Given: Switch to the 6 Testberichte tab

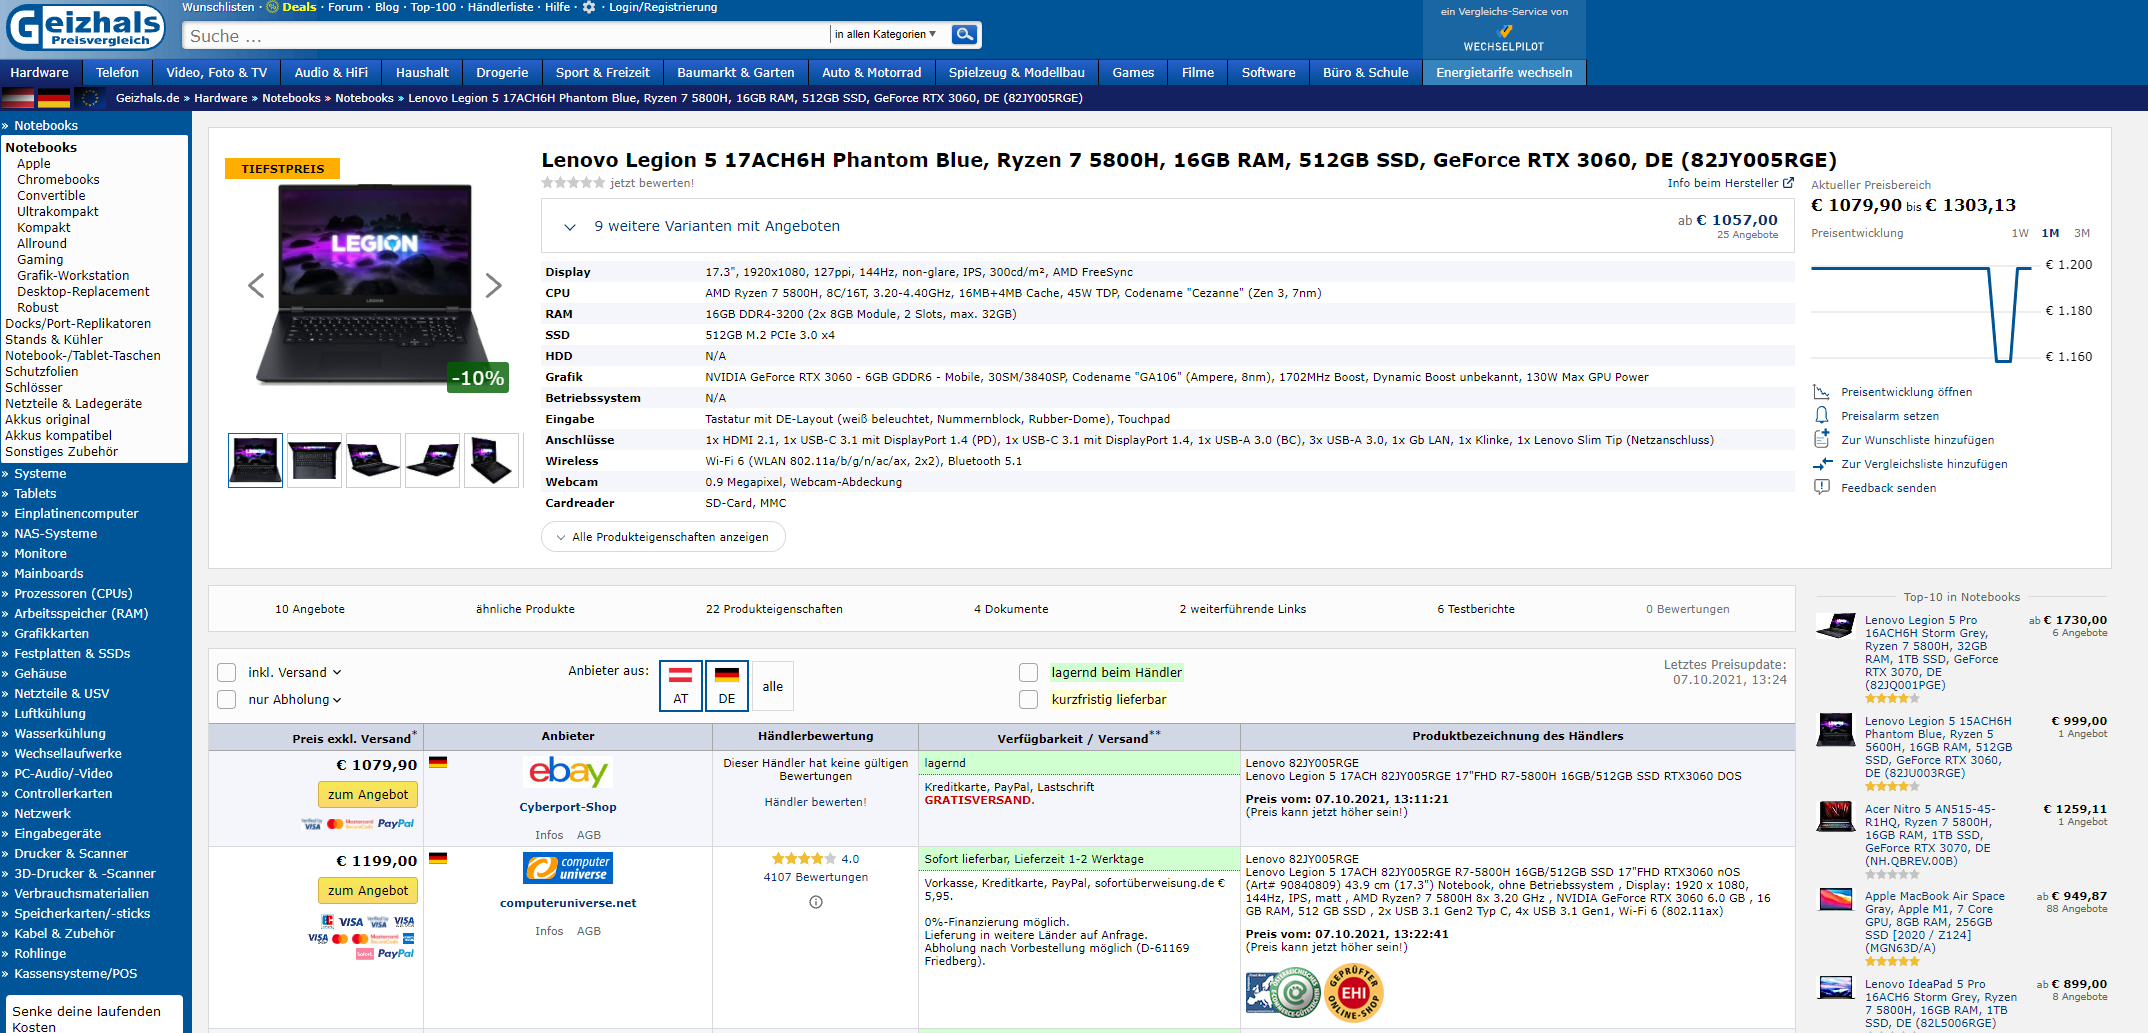Looking at the screenshot, I should tap(1476, 609).
